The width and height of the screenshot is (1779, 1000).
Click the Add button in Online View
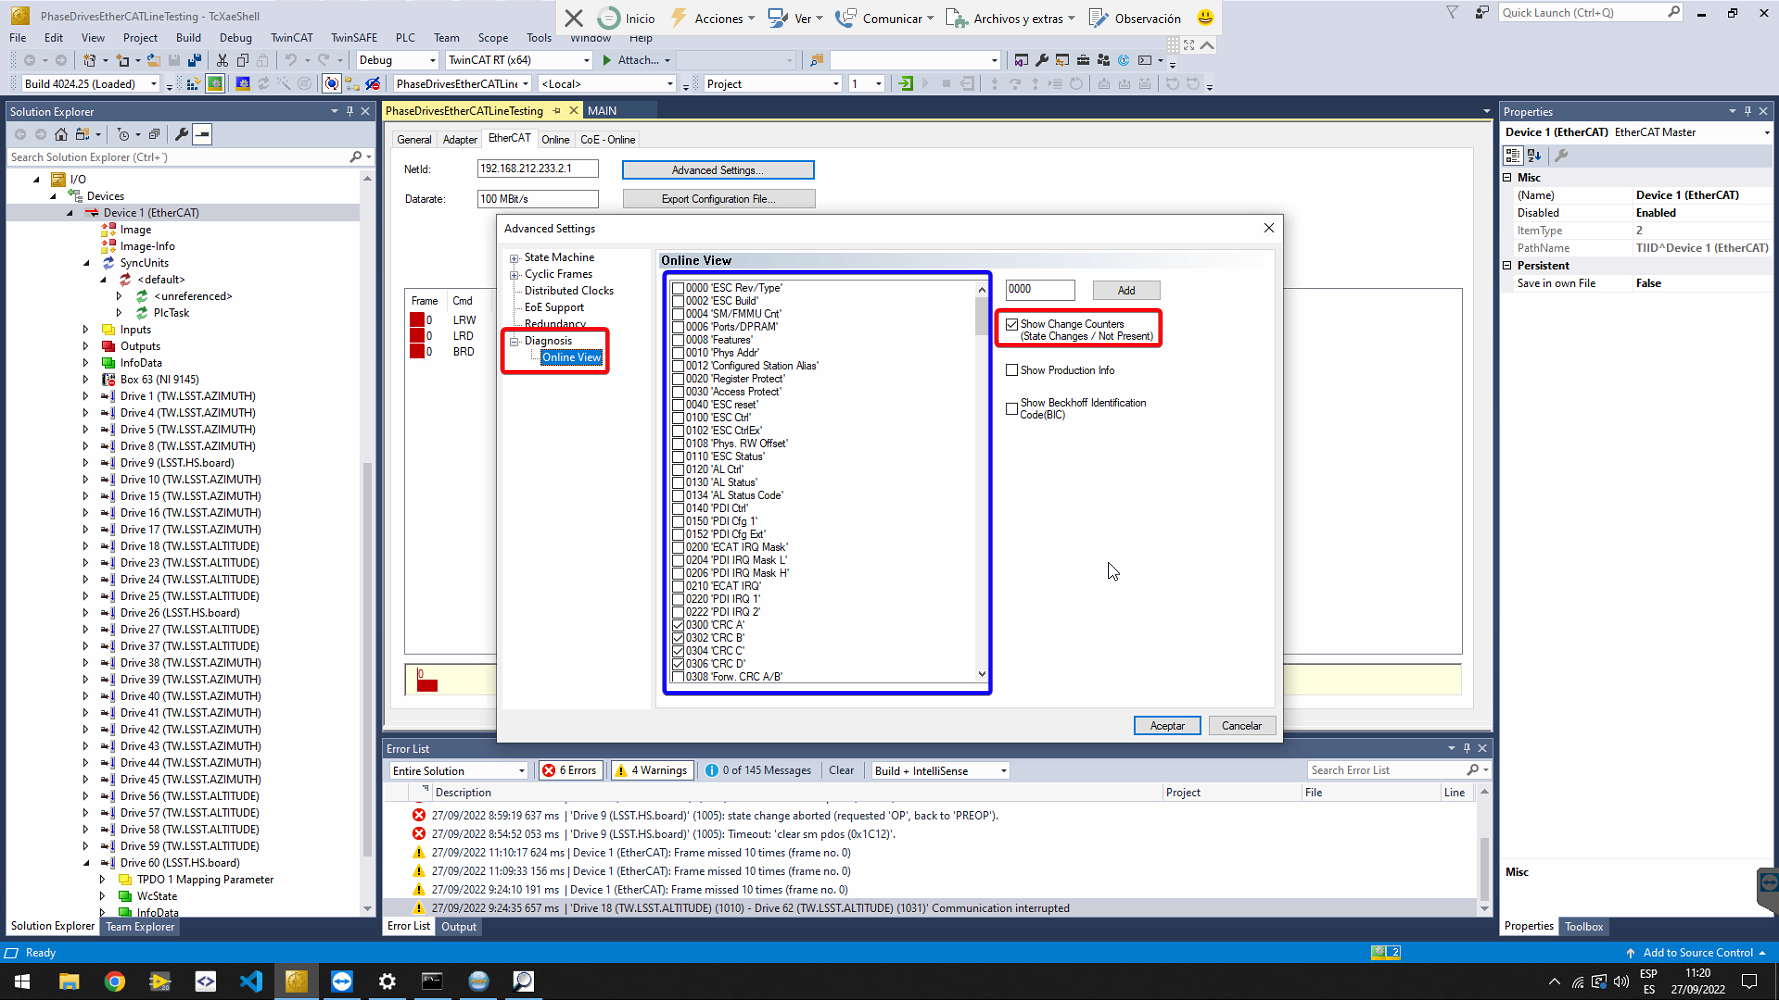pyautogui.click(x=1126, y=290)
